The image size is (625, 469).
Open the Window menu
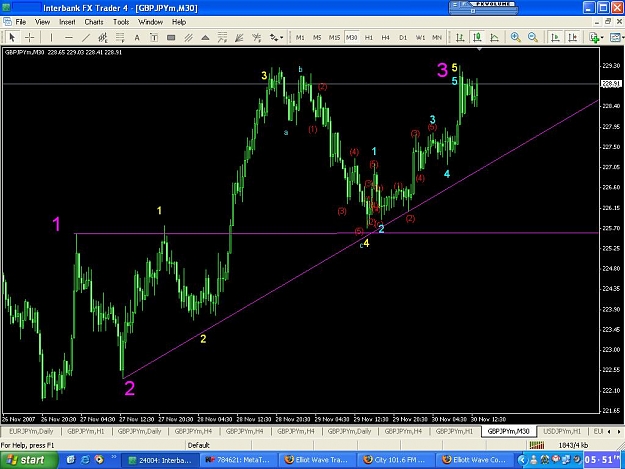[150, 22]
